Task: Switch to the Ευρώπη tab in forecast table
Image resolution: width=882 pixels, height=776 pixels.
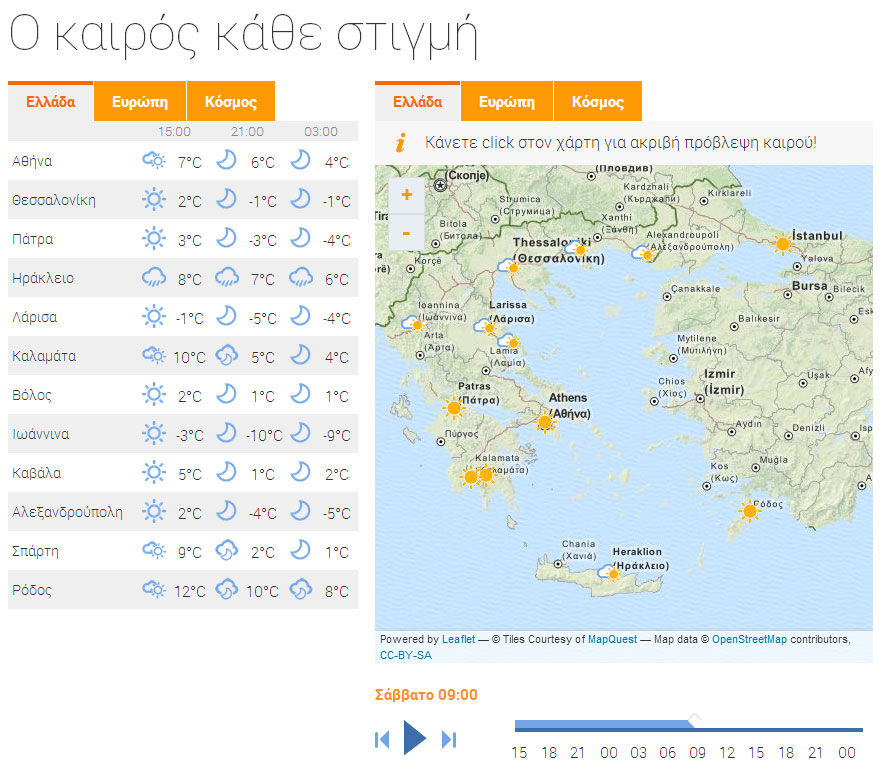Action: [x=139, y=101]
